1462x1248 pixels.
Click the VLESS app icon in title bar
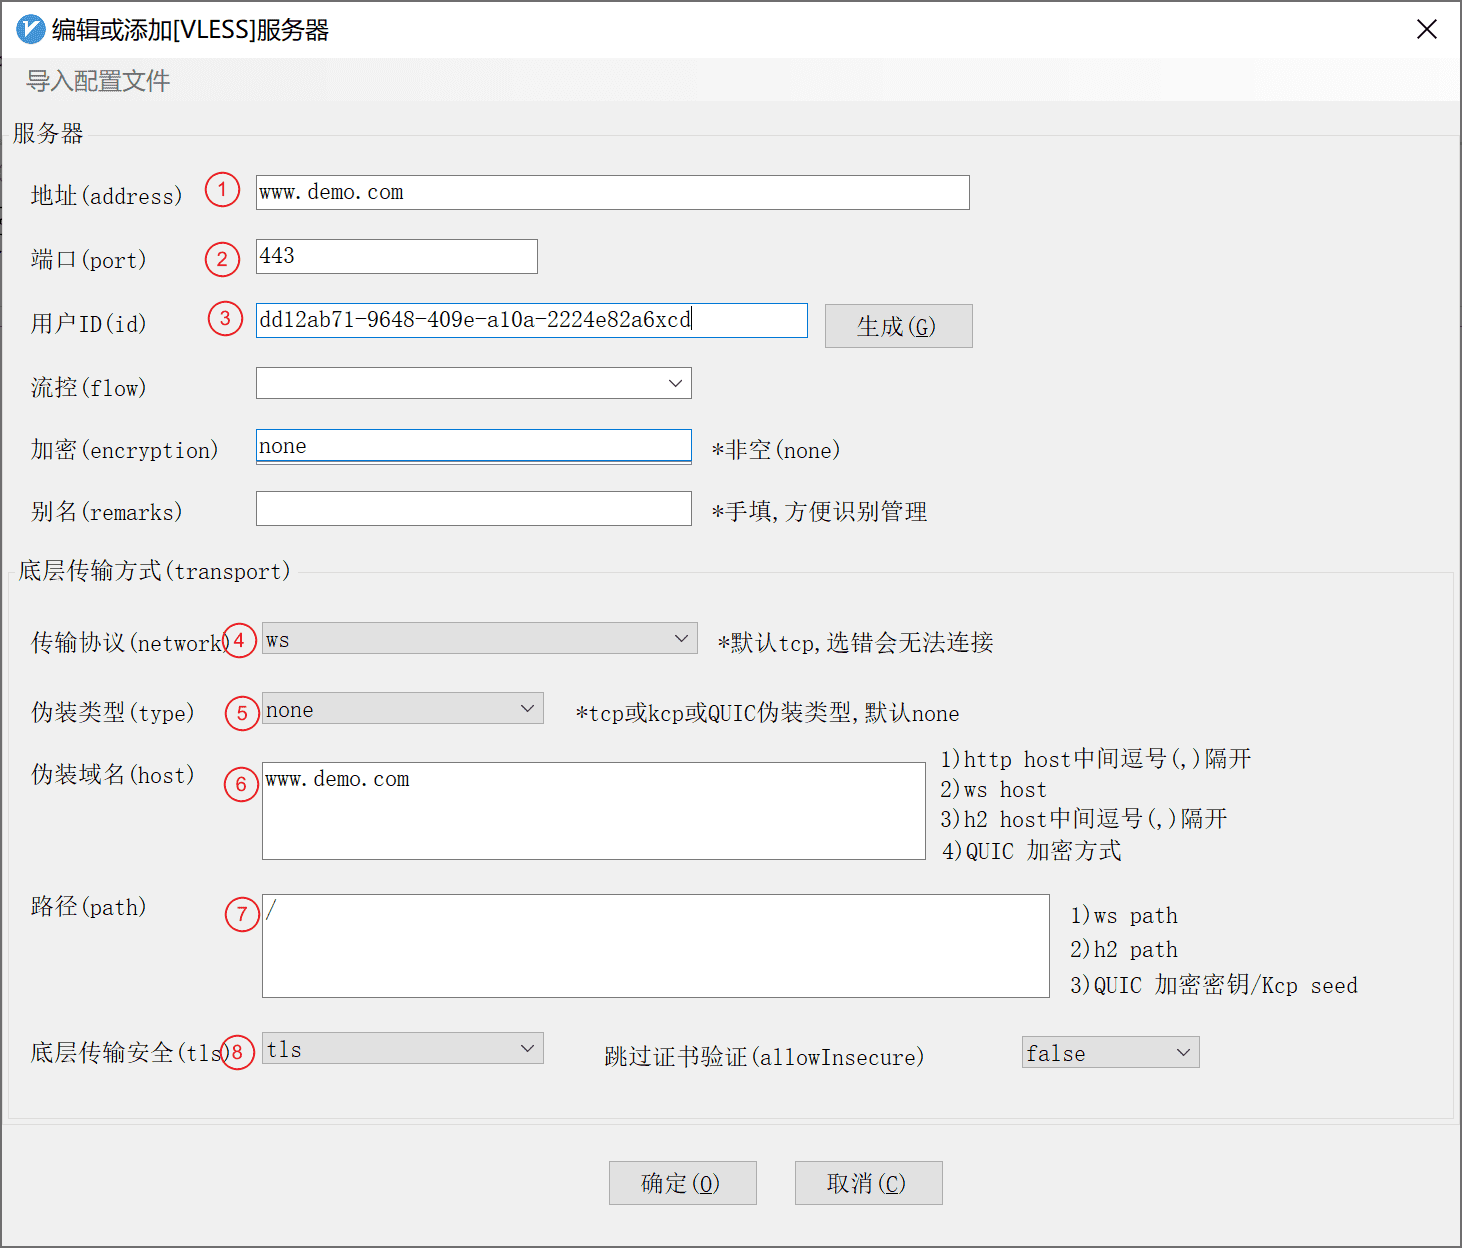point(29,29)
